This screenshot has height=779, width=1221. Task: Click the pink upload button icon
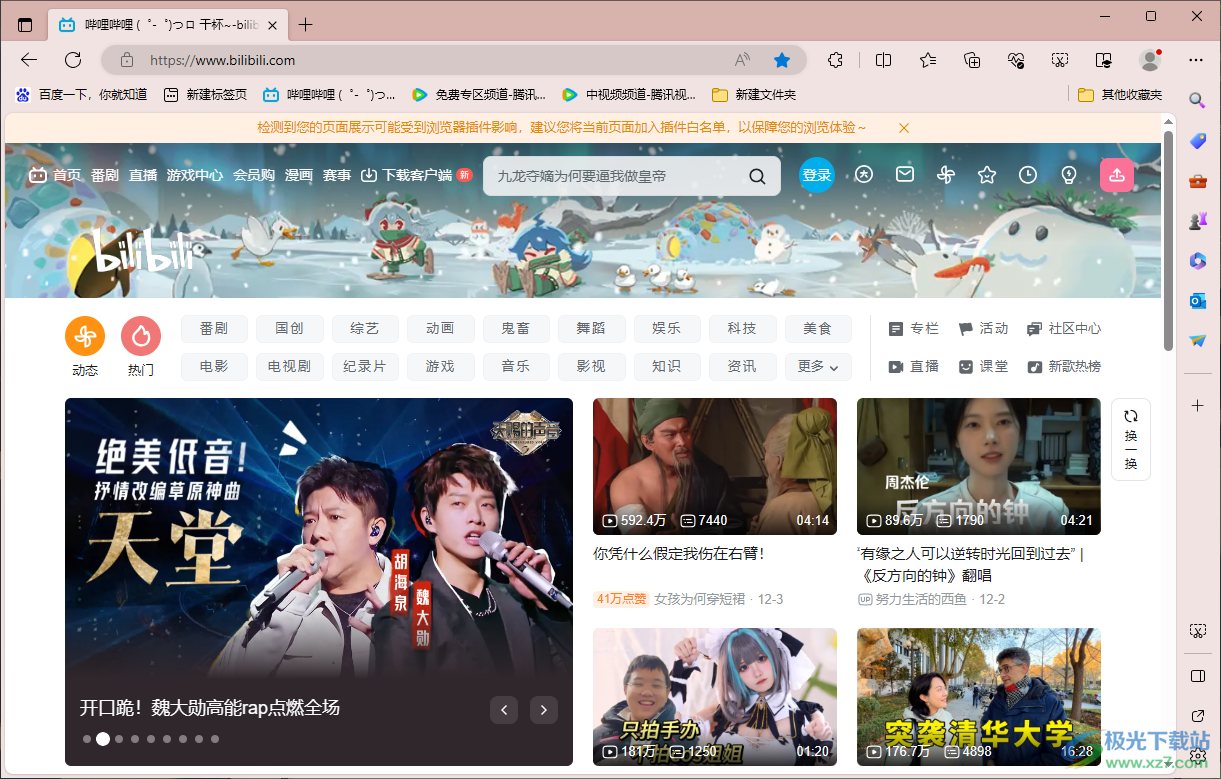click(x=1117, y=175)
